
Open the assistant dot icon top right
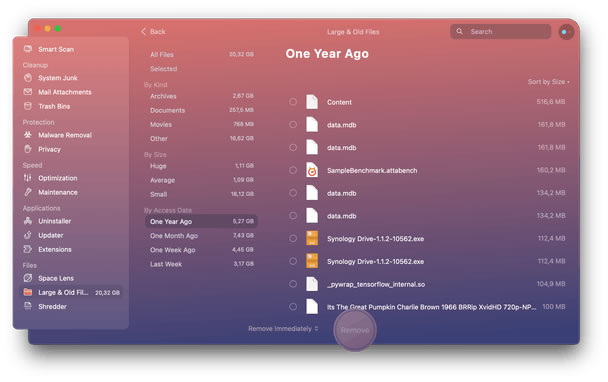coord(565,32)
